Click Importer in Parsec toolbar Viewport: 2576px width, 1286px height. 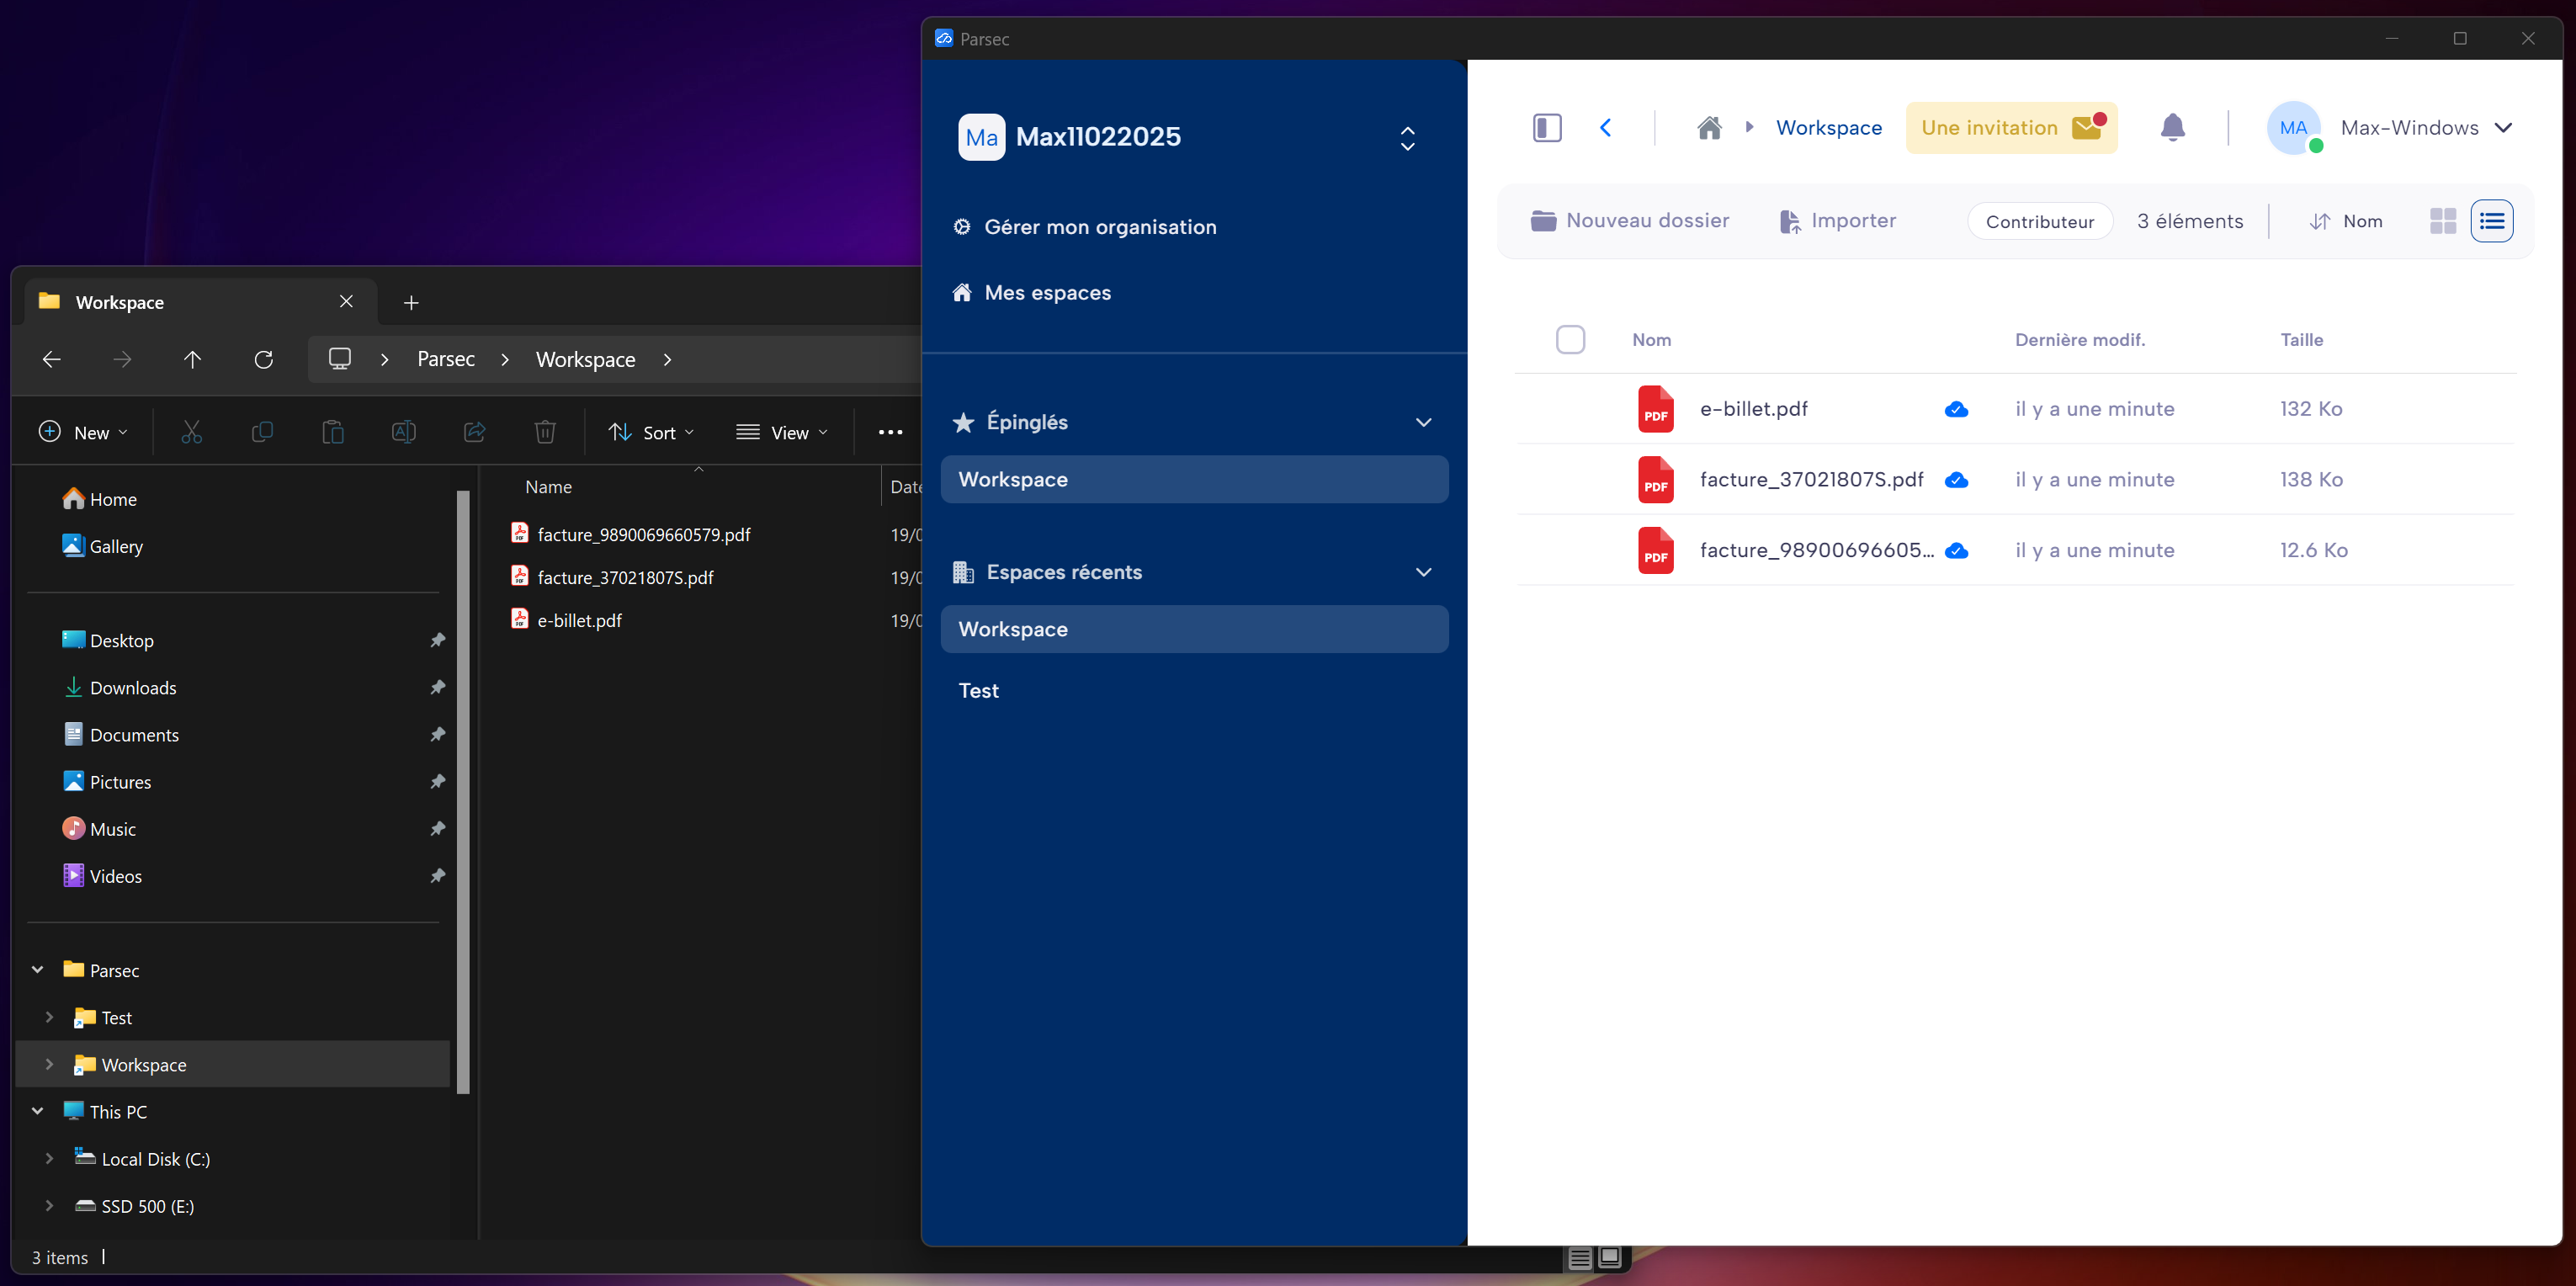click(1837, 221)
